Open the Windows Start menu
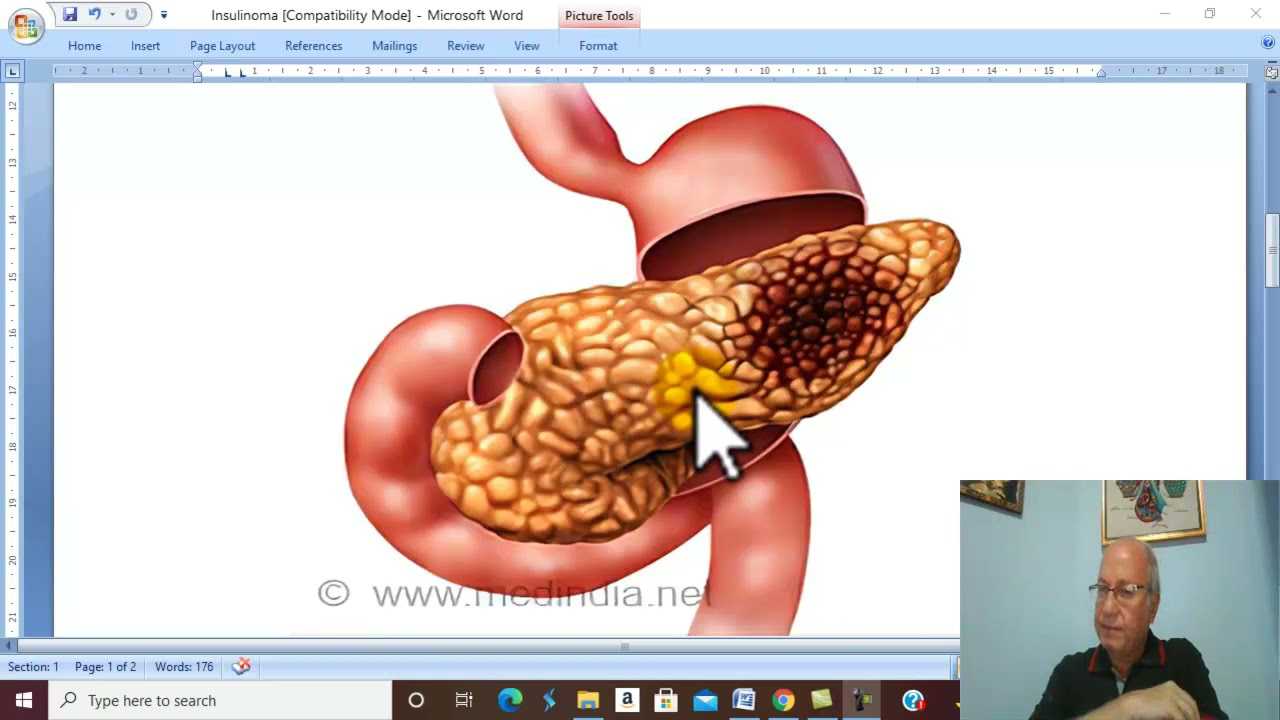 click(24, 700)
